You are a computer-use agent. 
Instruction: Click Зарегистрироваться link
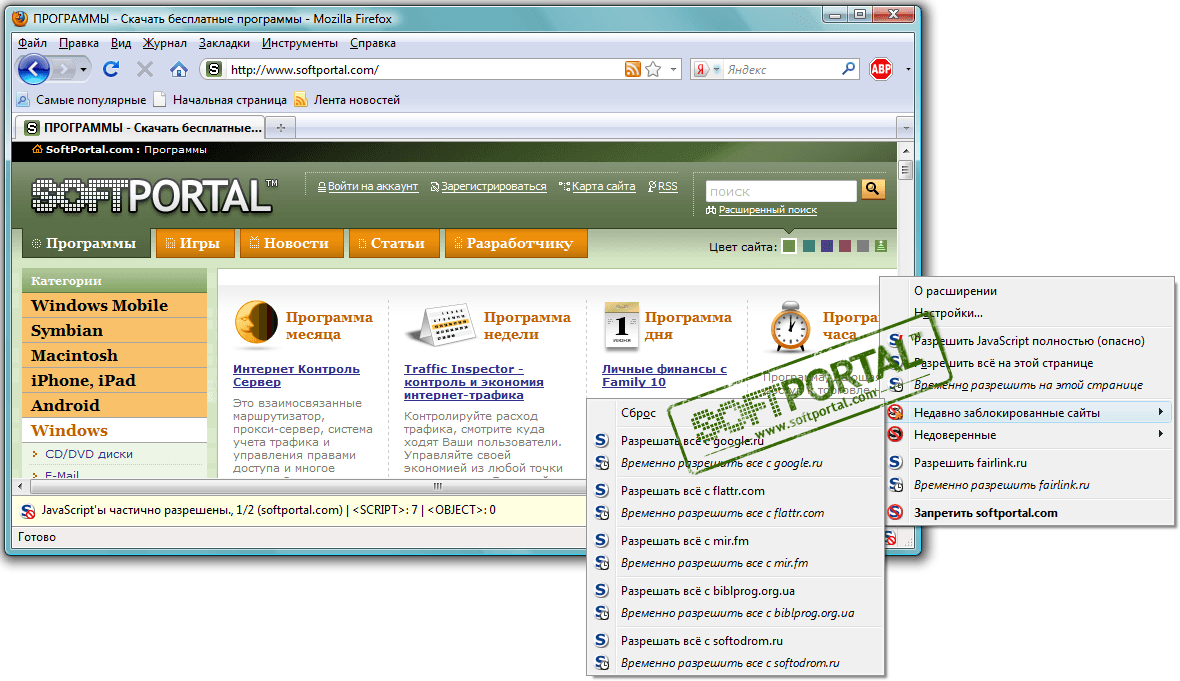tap(488, 187)
